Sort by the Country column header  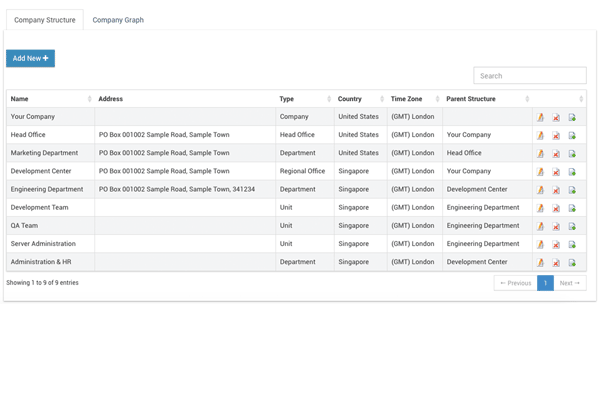coord(360,99)
